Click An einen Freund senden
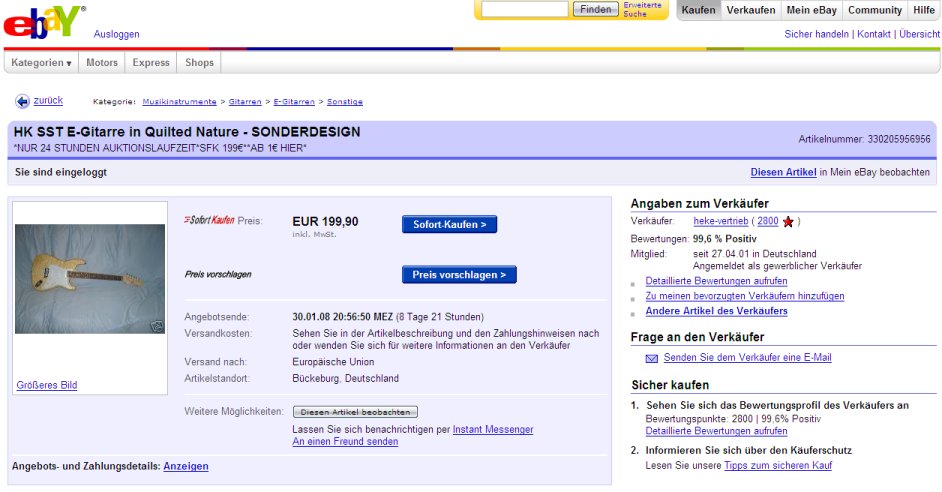 [x=345, y=442]
